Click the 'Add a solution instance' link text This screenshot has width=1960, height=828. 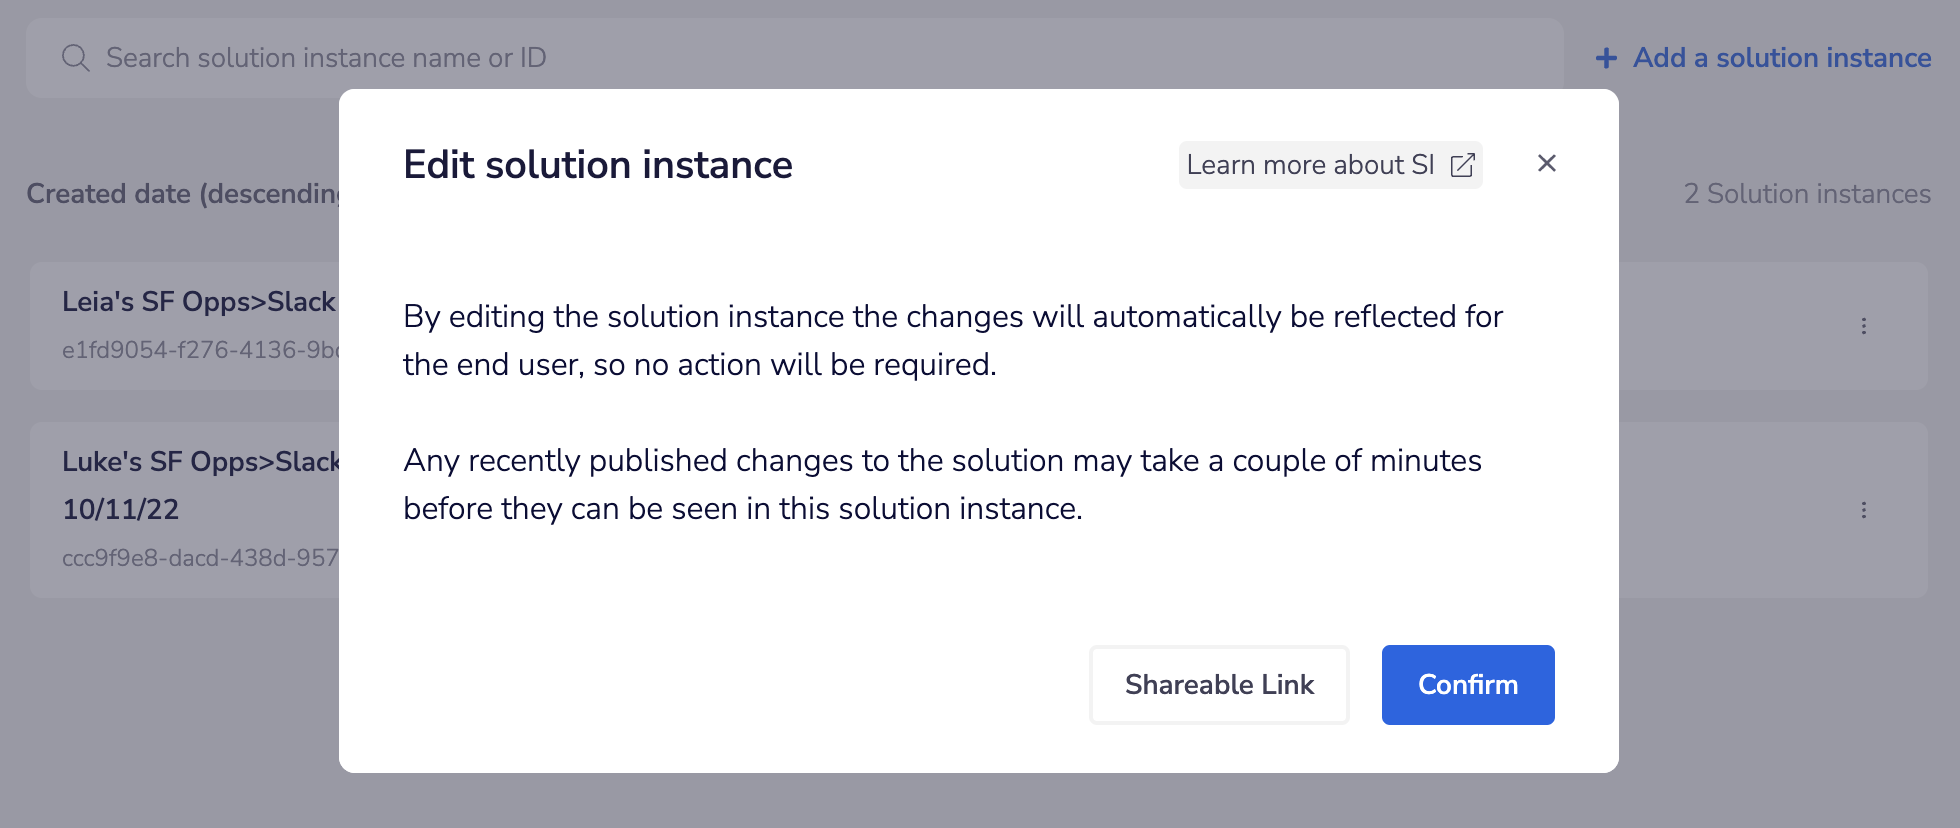pyautogui.click(x=1781, y=58)
